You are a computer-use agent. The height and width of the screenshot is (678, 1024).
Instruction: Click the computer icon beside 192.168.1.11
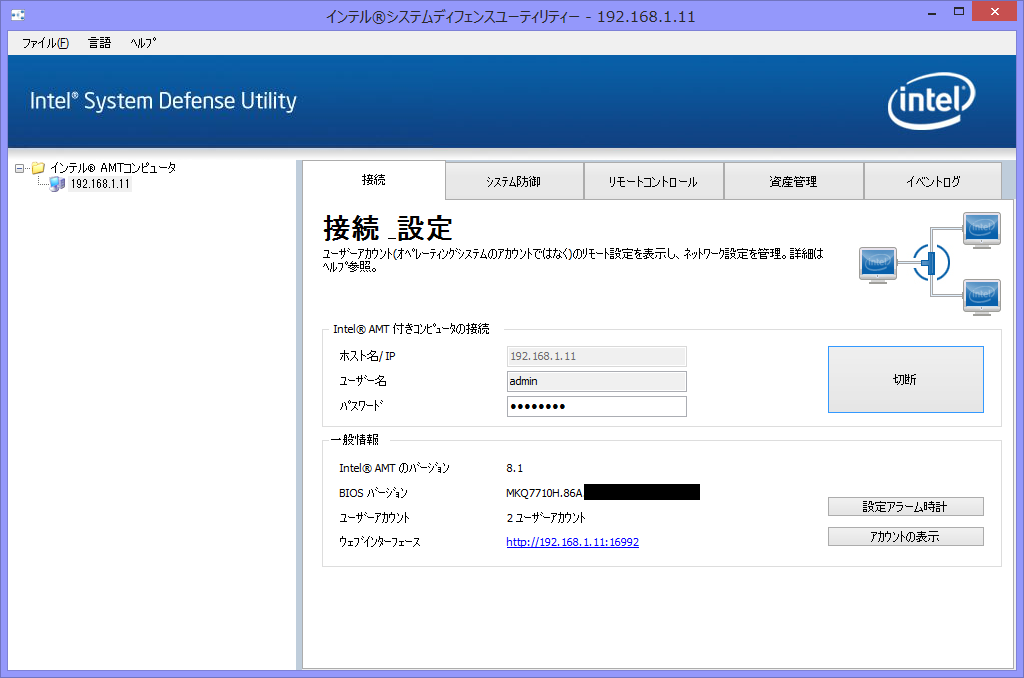tap(57, 184)
